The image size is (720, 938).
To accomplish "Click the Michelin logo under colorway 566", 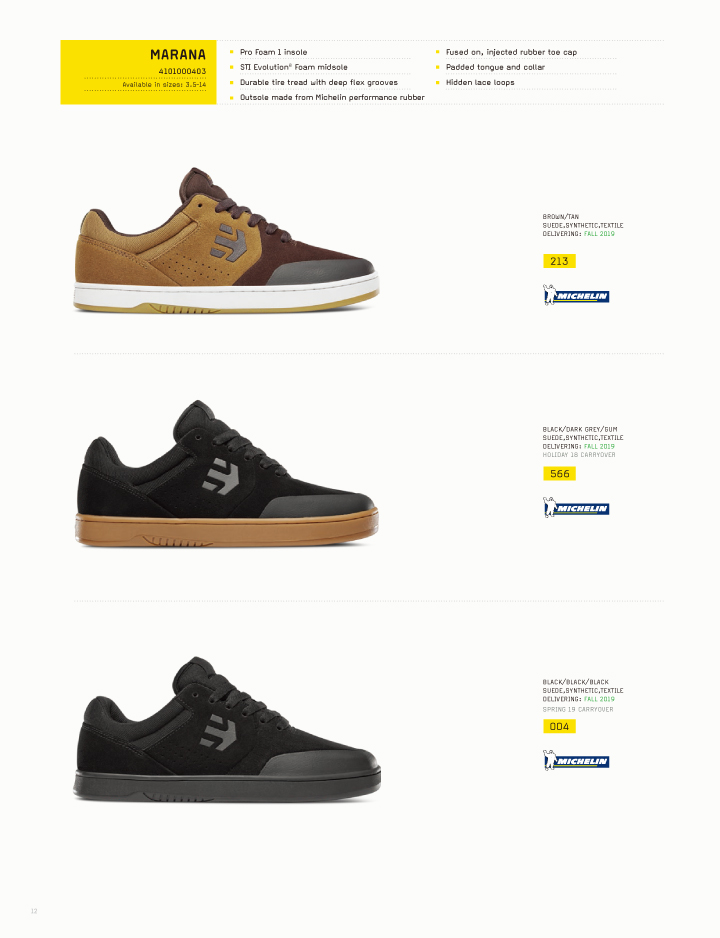I will coord(576,508).
